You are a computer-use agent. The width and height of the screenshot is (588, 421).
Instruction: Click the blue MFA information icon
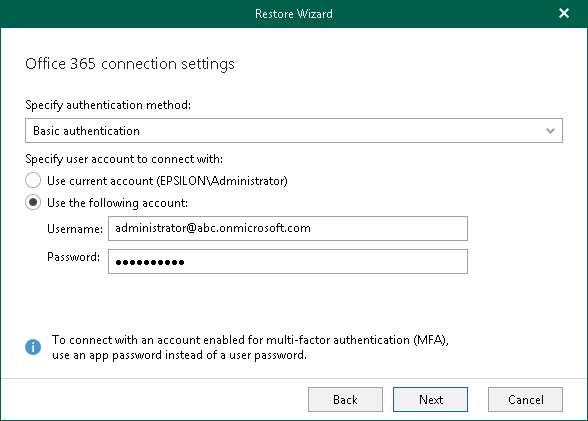click(x=33, y=347)
